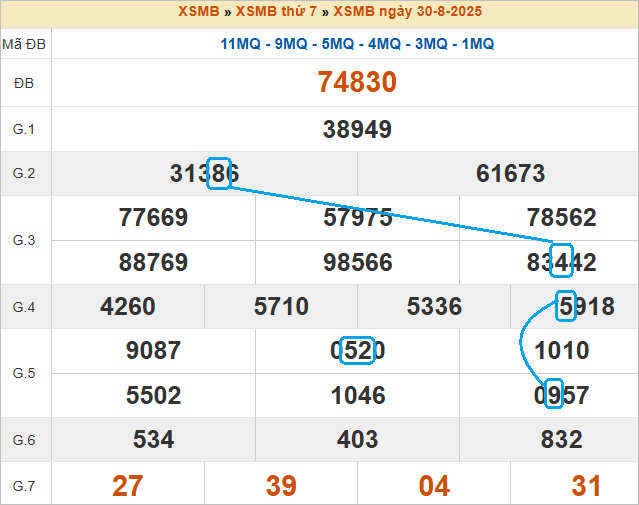Click the G.2 row label
This screenshot has width=639, height=505.
pos(24,173)
